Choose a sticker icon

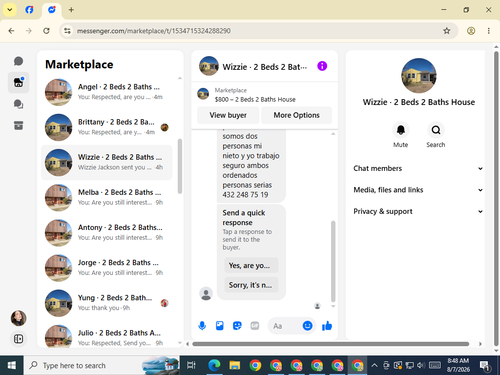(x=237, y=326)
